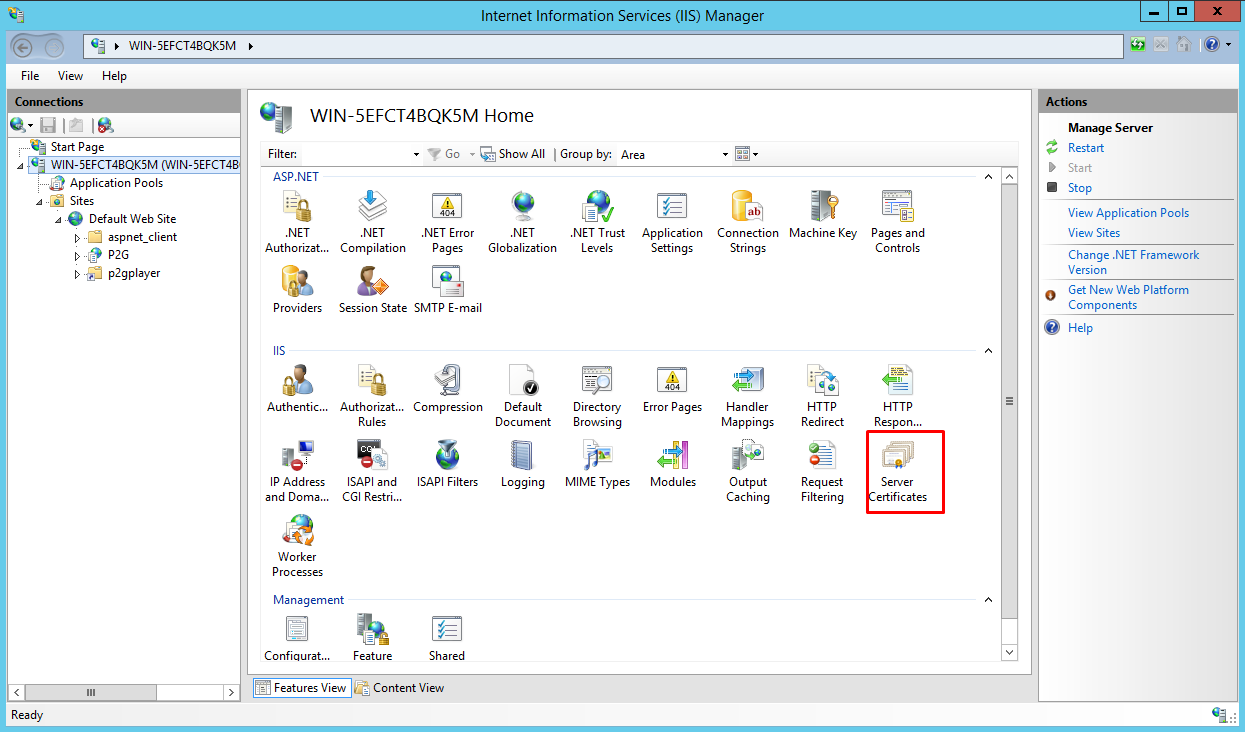Collapse the Default Web Site node
Screen dimensions: 1245x732
click(58, 220)
